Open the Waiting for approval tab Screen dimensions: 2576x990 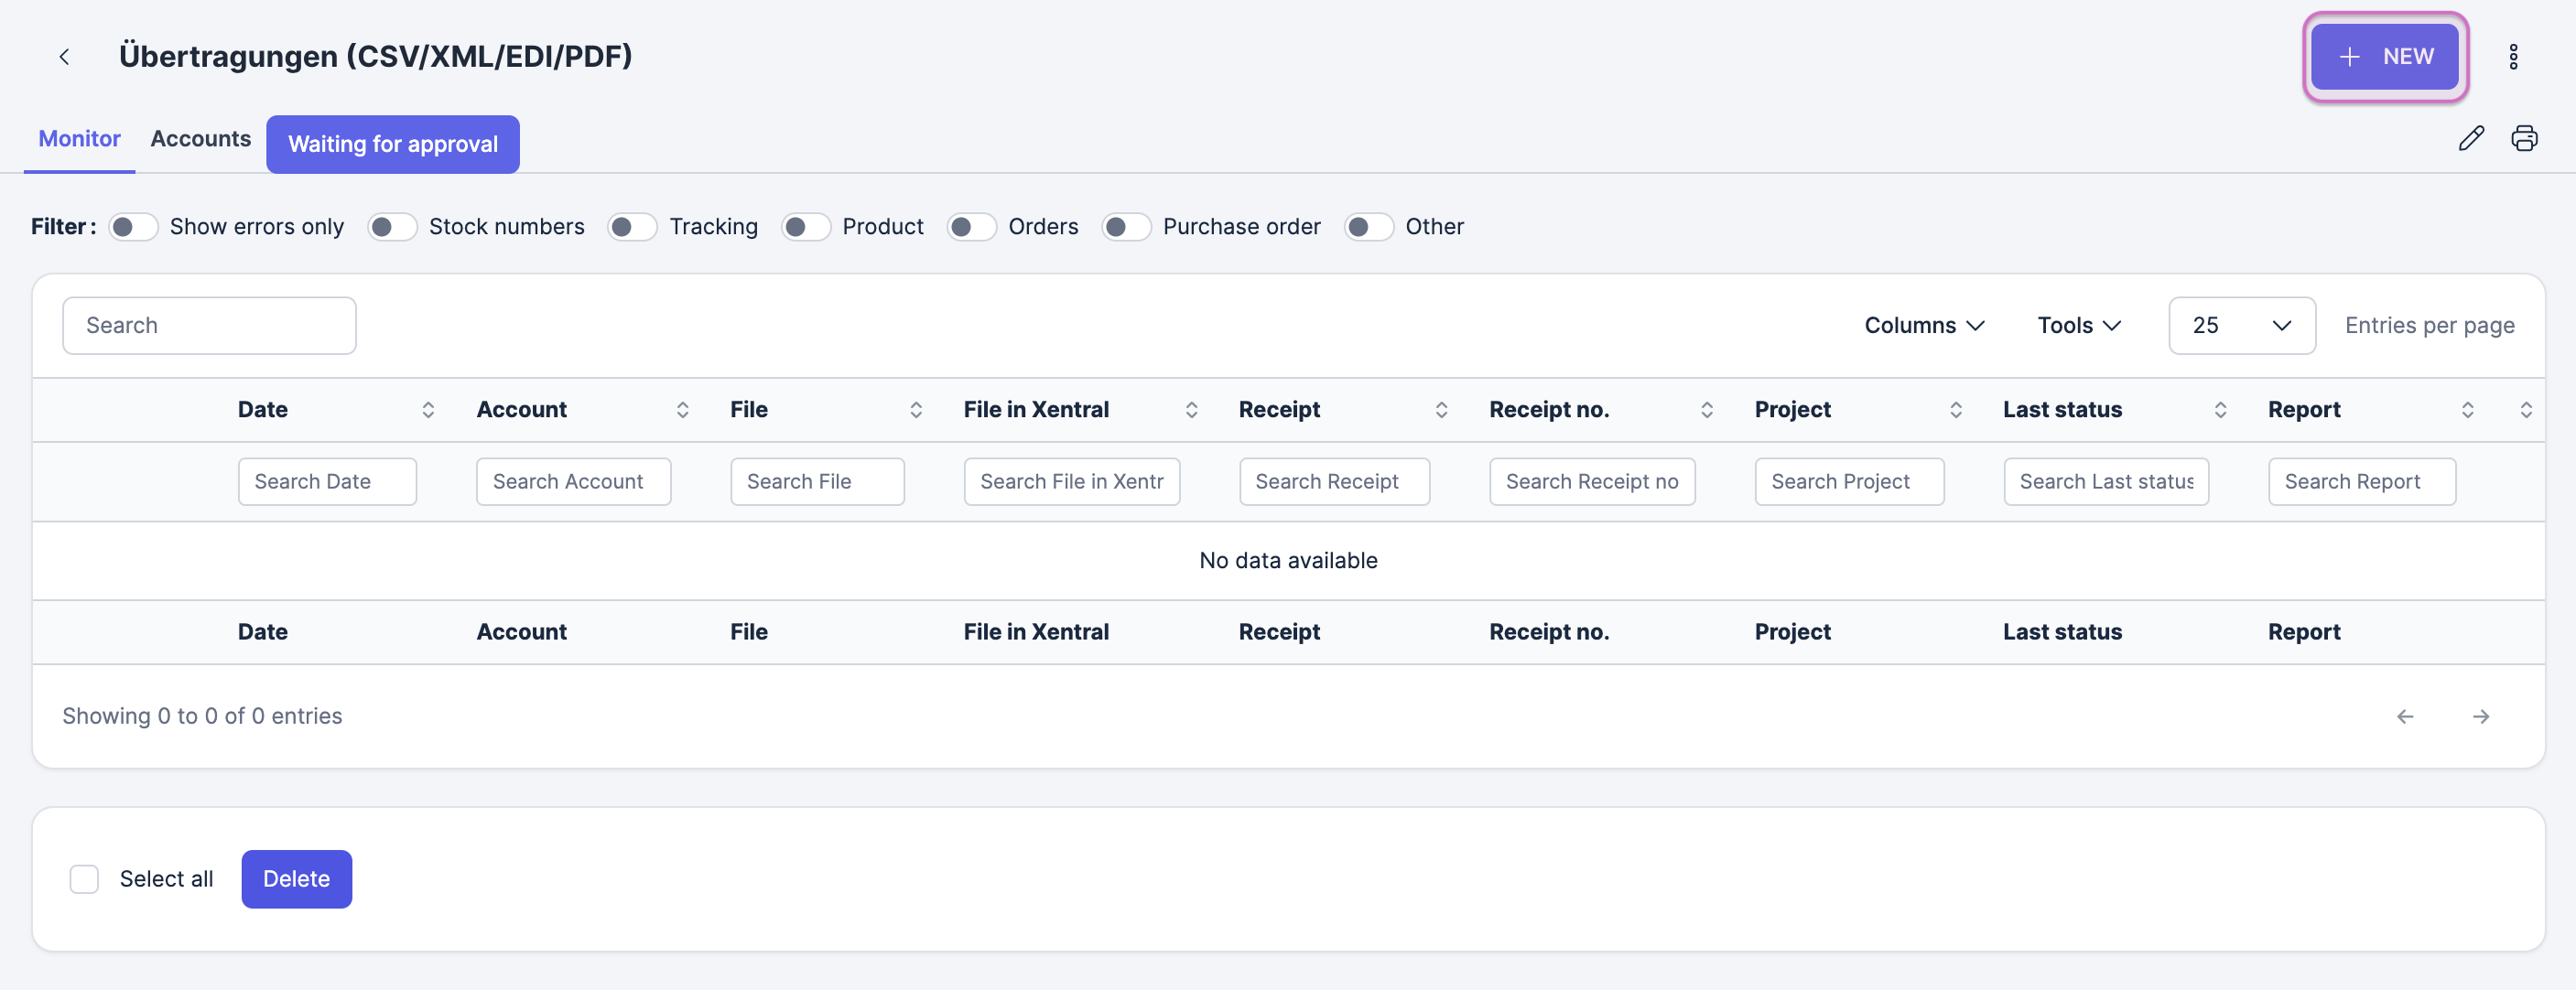pyautogui.click(x=393, y=144)
